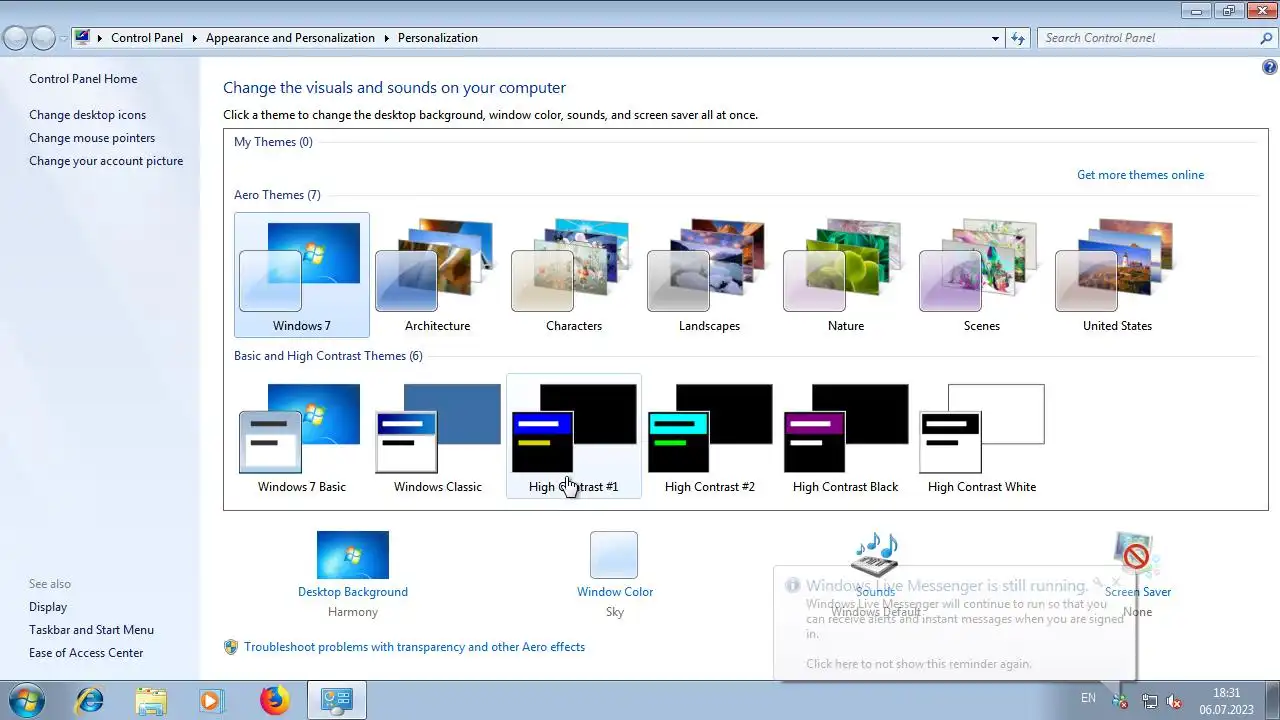Select the United States theme

pos(1117,275)
